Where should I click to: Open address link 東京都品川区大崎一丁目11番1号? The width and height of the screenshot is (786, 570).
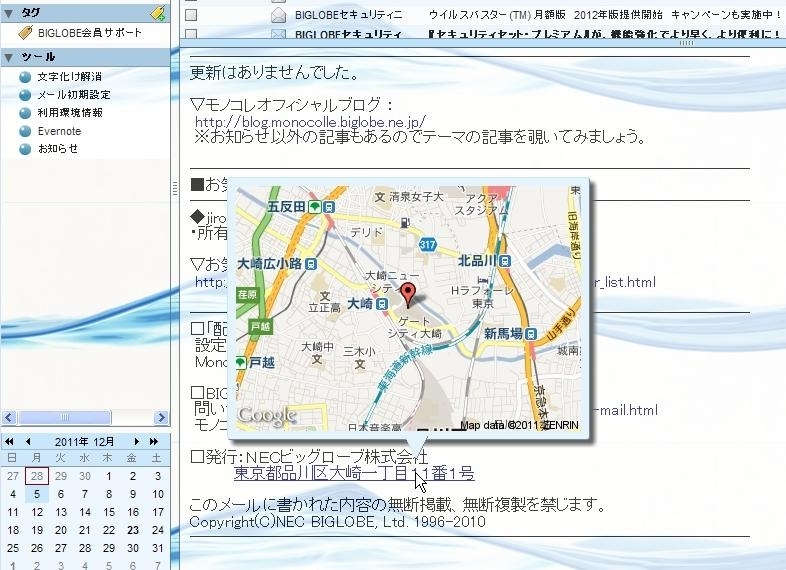[354, 473]
